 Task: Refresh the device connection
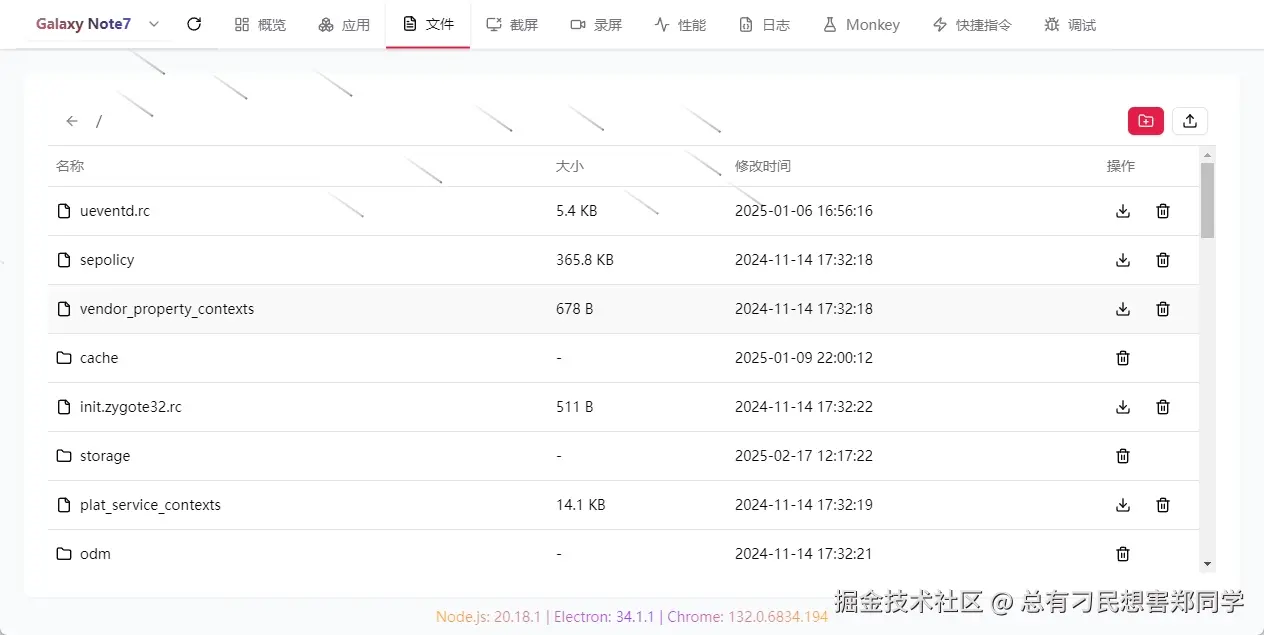click(x=194, y=24)
